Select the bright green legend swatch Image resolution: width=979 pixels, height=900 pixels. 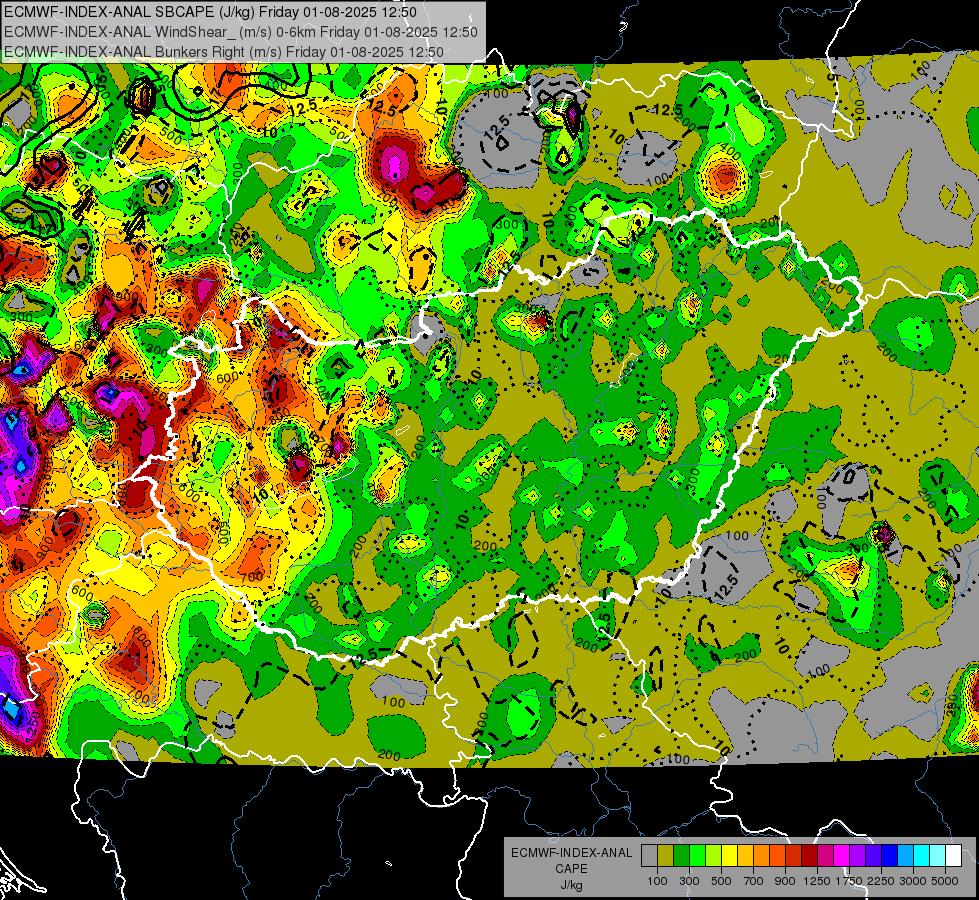pyautogui.click(x=697, y=856)
